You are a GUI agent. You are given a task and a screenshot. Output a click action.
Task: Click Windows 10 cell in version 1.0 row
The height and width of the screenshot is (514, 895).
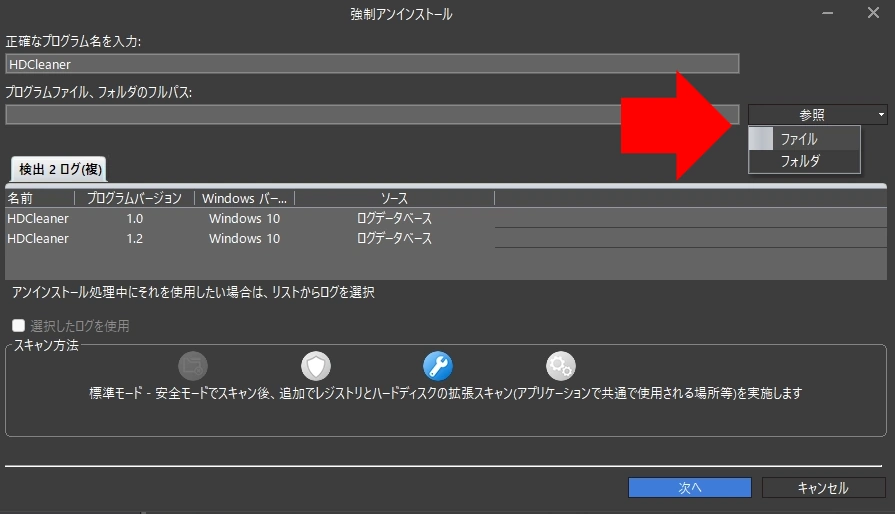pos(244,218)
